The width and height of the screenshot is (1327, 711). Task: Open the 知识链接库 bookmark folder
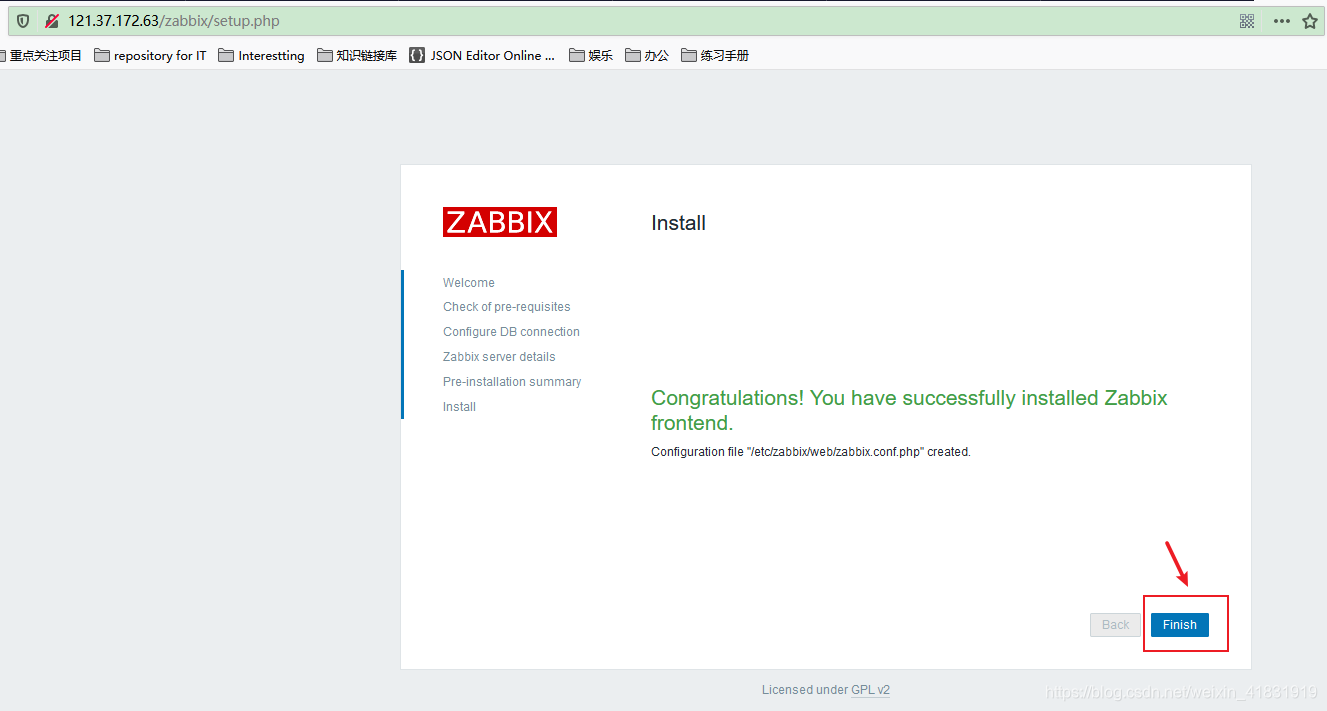pyautogui.click(x=357, y=56)
